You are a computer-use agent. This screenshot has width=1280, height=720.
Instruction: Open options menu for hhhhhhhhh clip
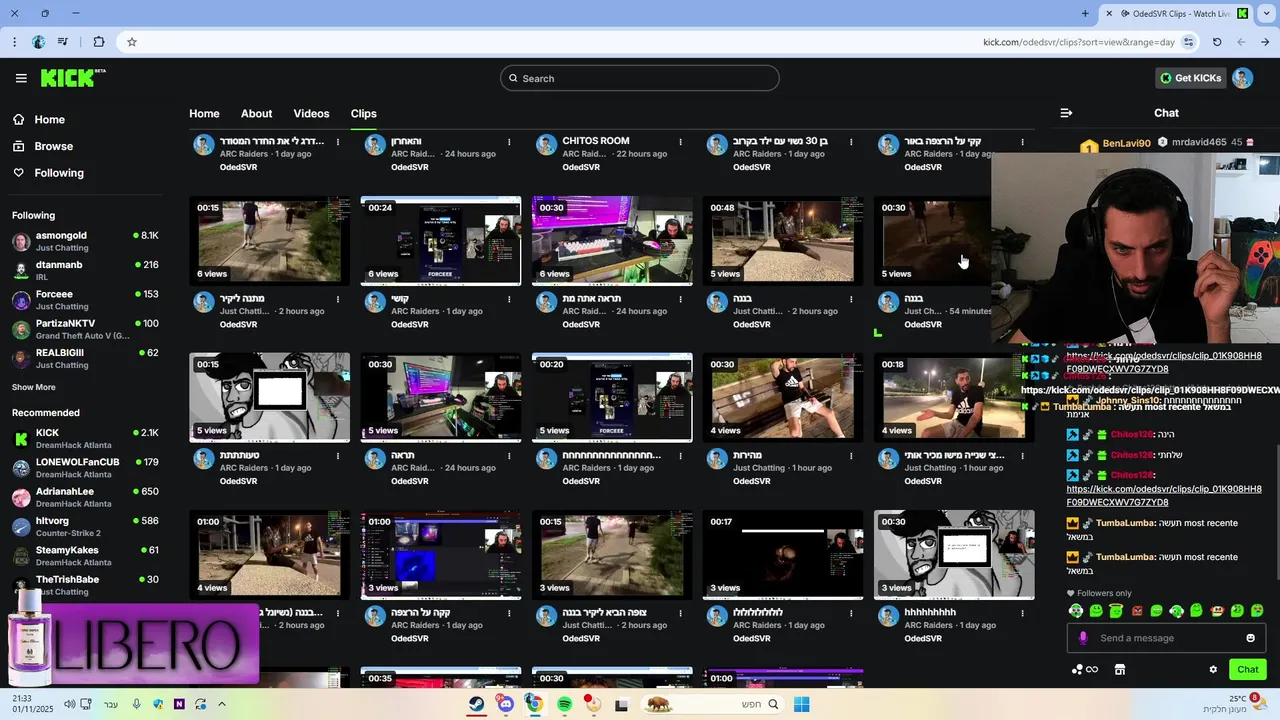click(x=1022, y=613)
